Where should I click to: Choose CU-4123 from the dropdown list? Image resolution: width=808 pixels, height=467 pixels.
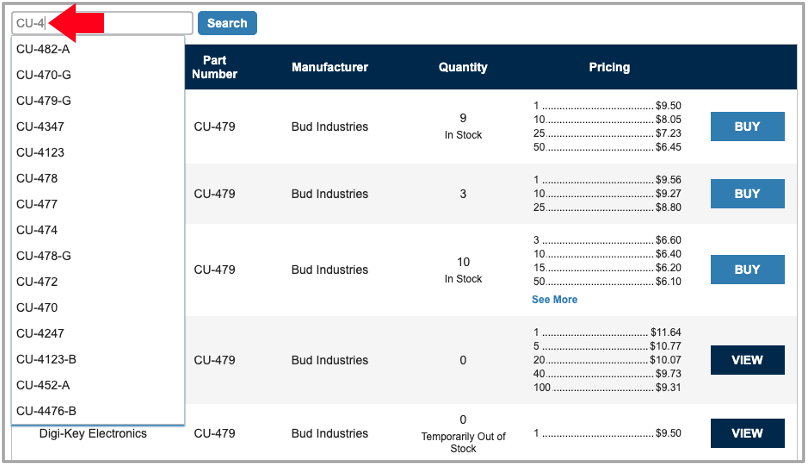(40, 153)
